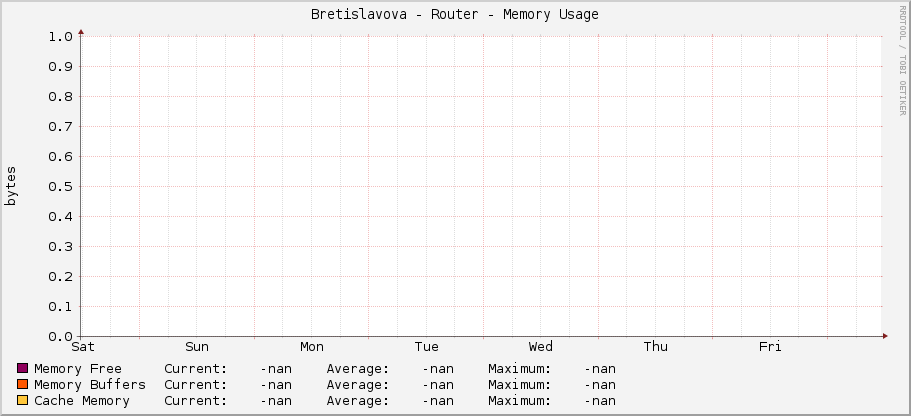
Task: Click the 'Thu' x-axis label
Action: (x=655, y=347)
